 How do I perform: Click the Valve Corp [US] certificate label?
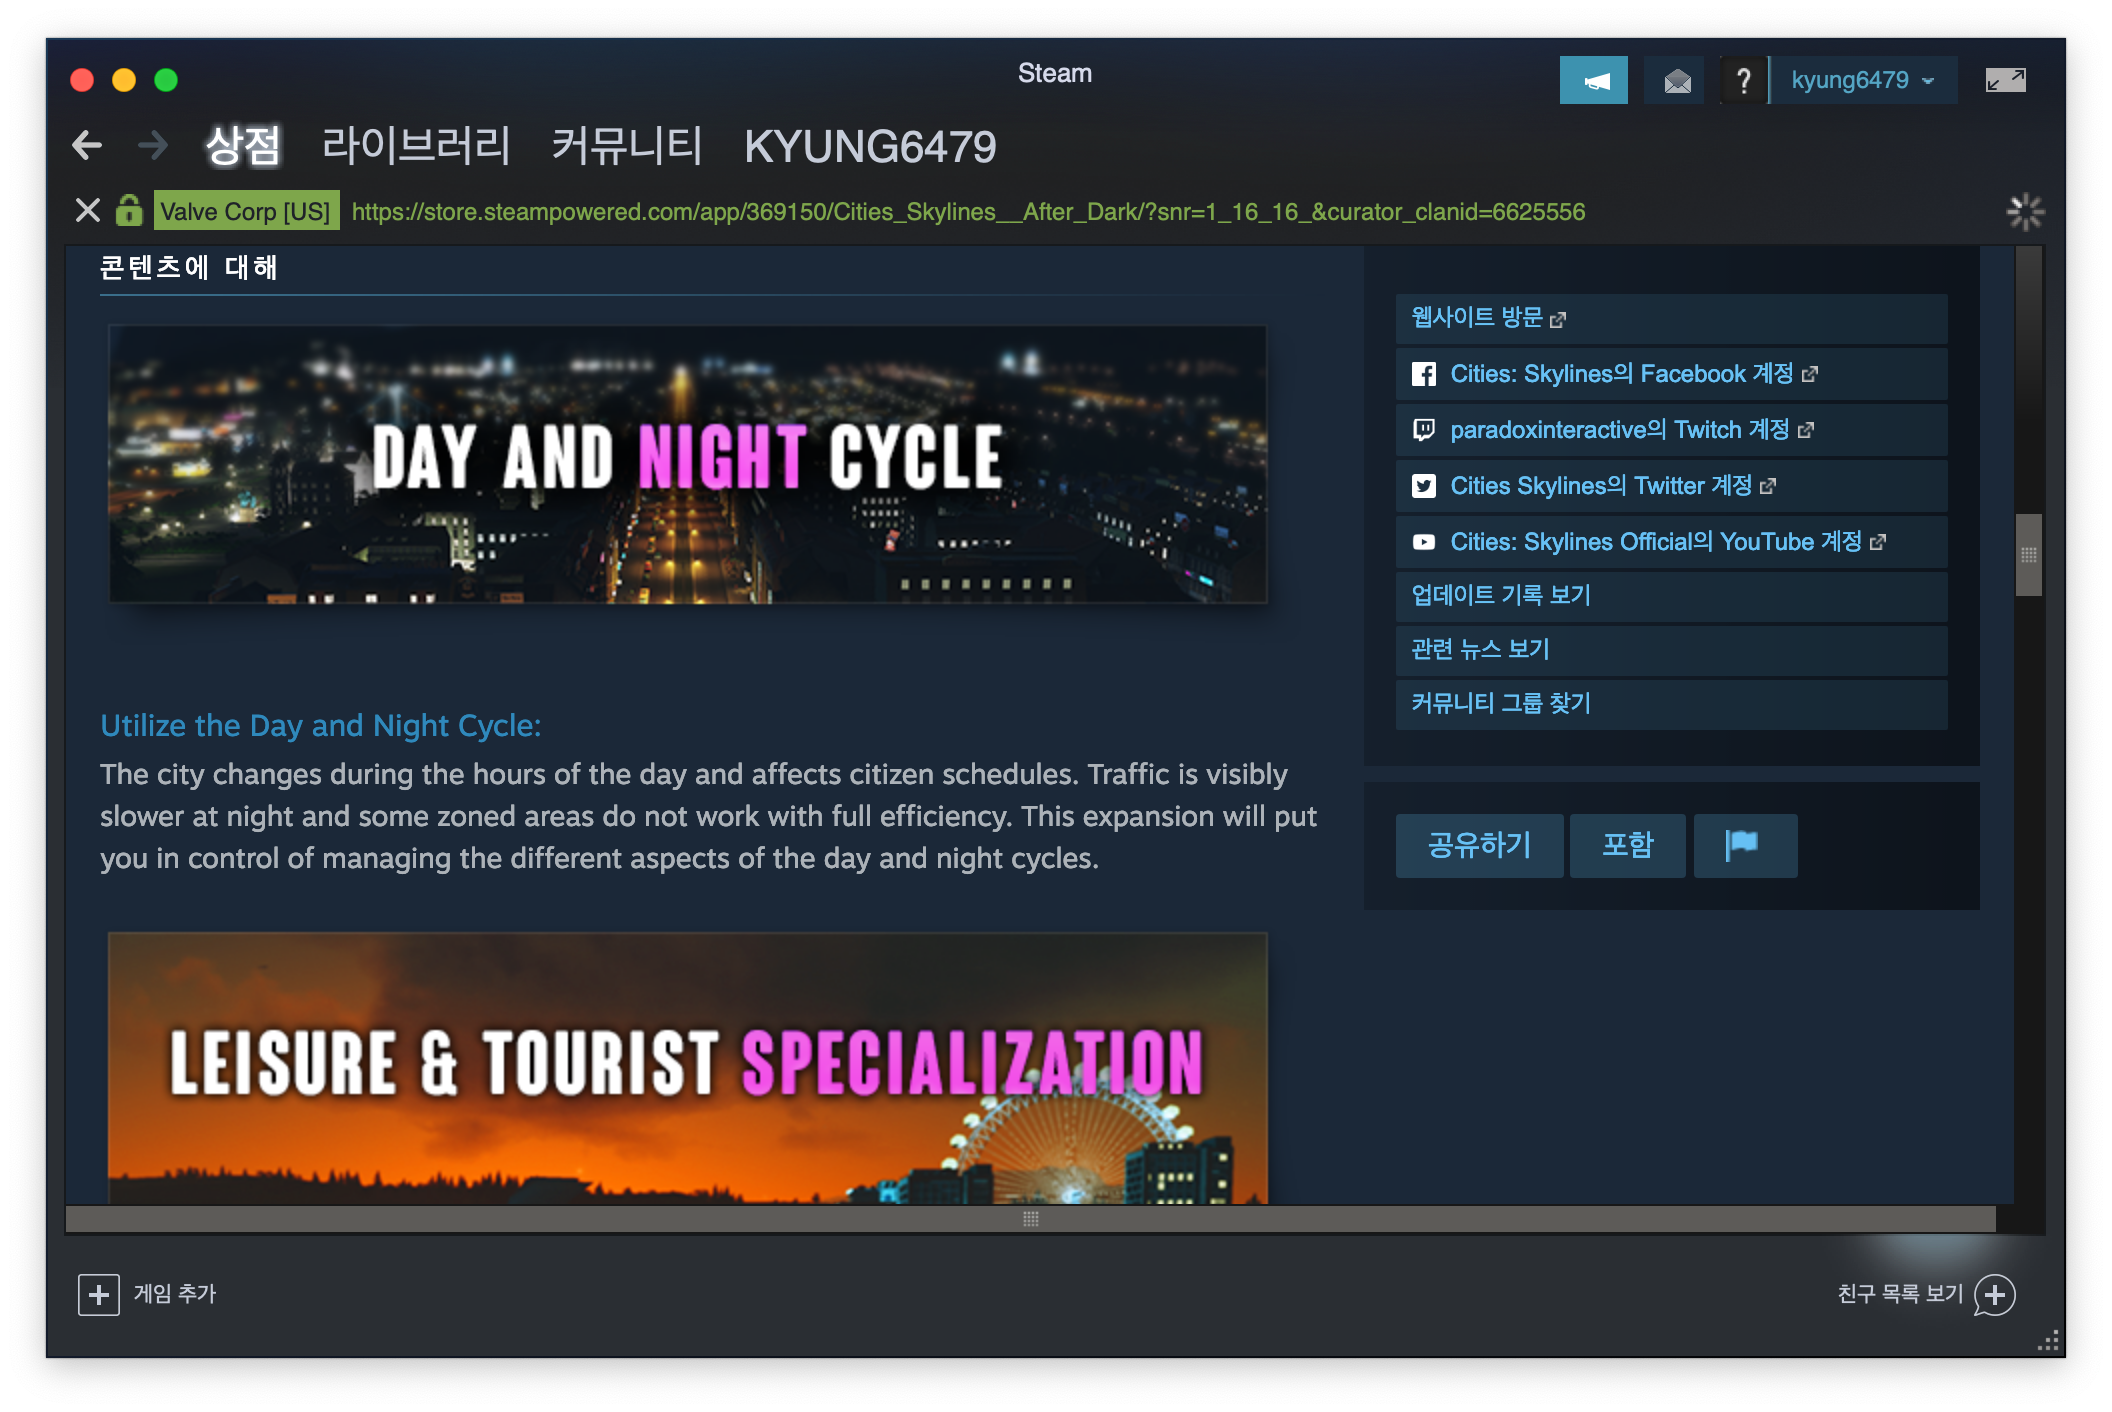[x=246, y=211]
